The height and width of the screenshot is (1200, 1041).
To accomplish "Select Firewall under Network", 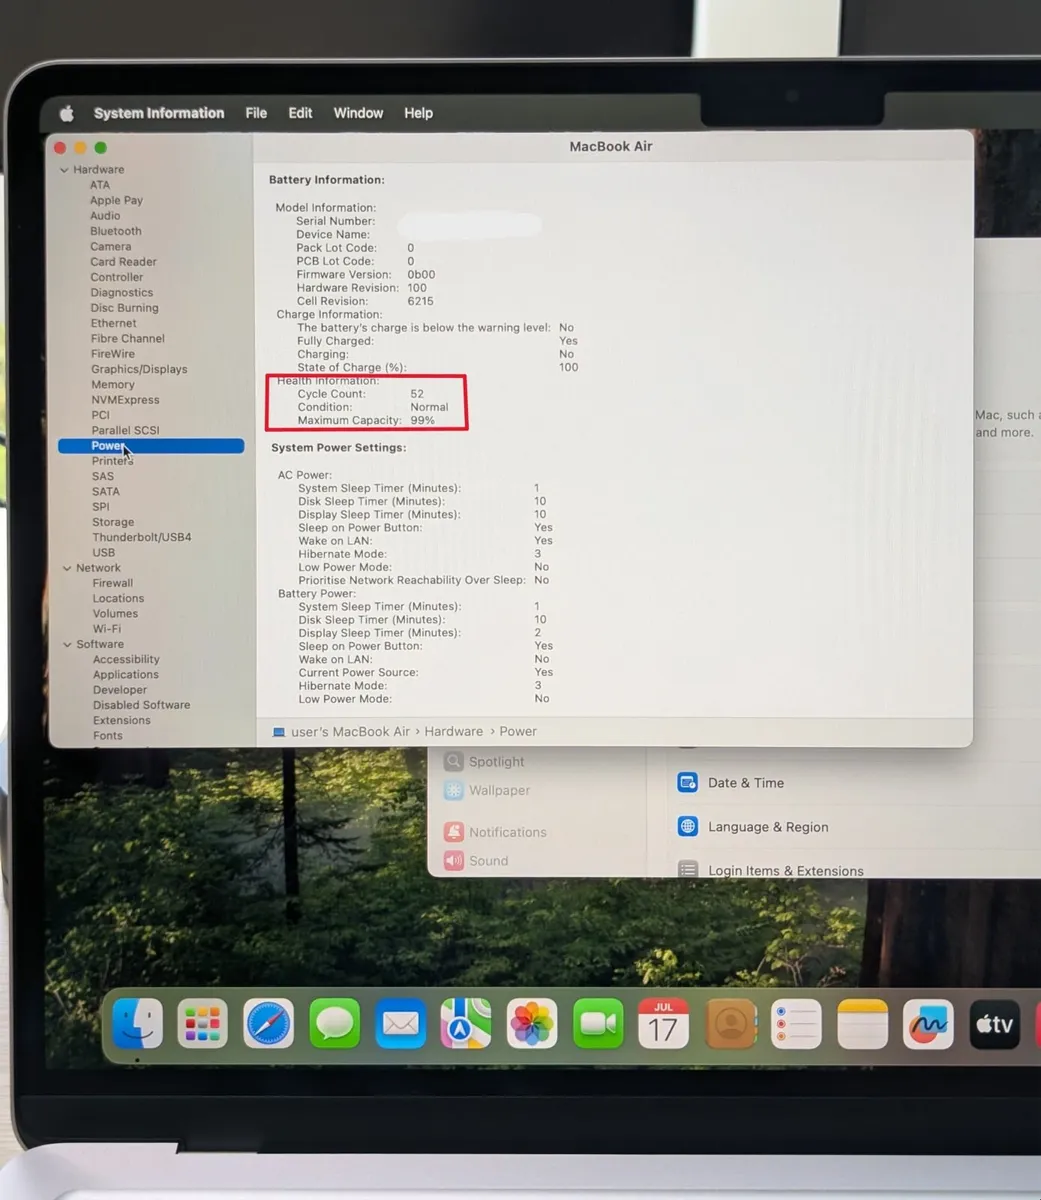I will pyautogui.click(x=113, y=583).
